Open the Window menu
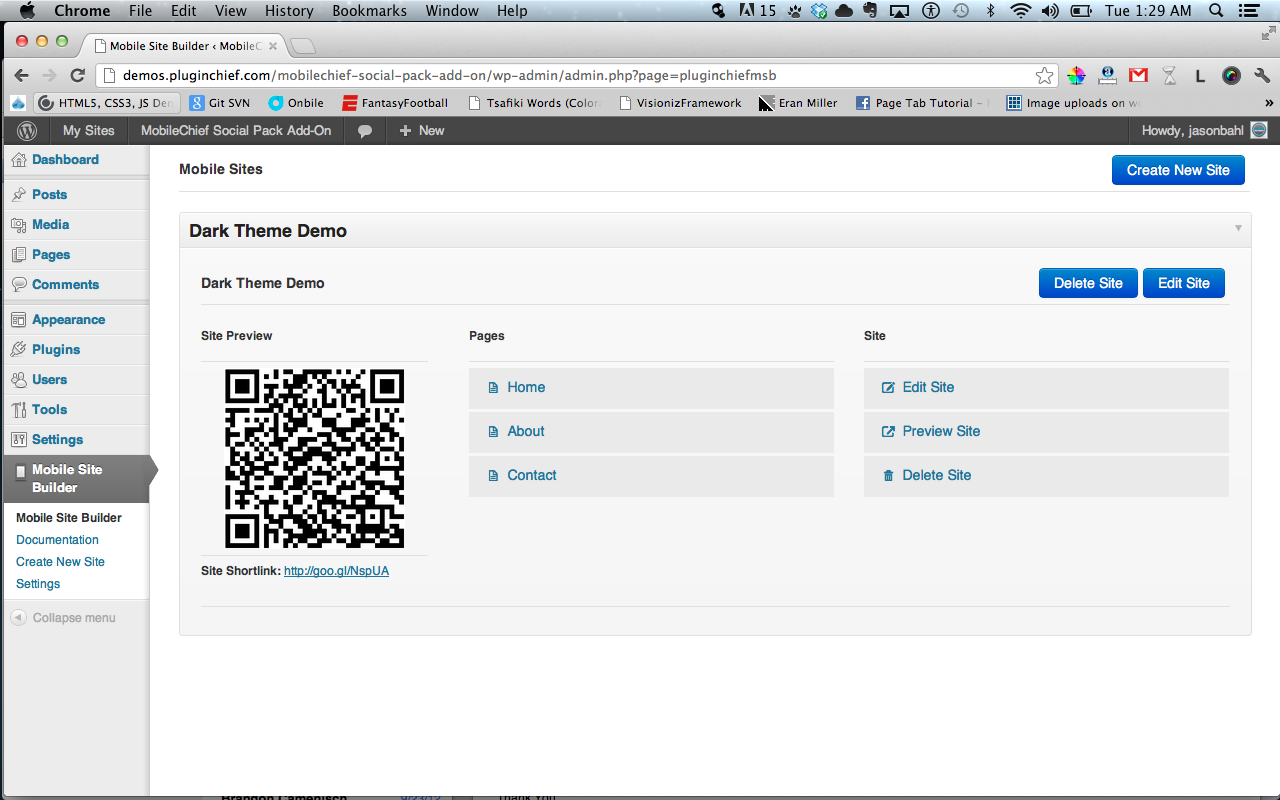 452,11
